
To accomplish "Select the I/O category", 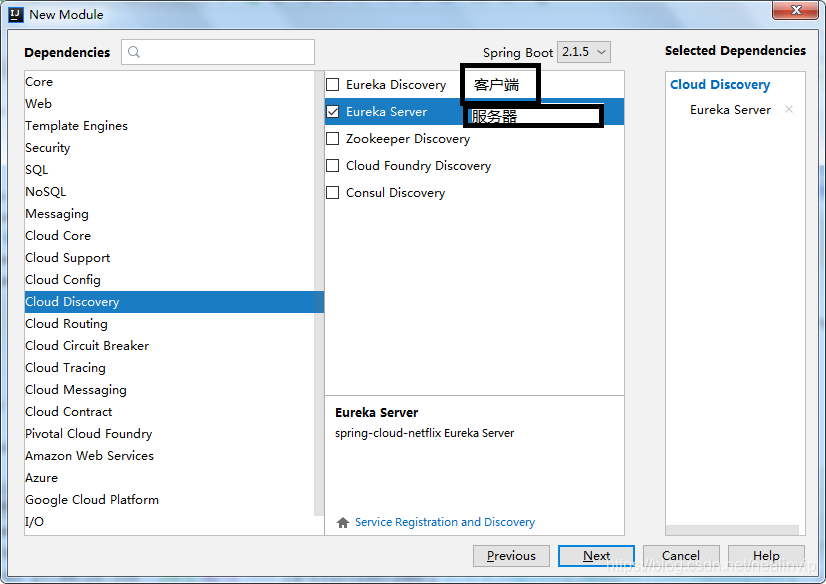I will click(169, 522).
